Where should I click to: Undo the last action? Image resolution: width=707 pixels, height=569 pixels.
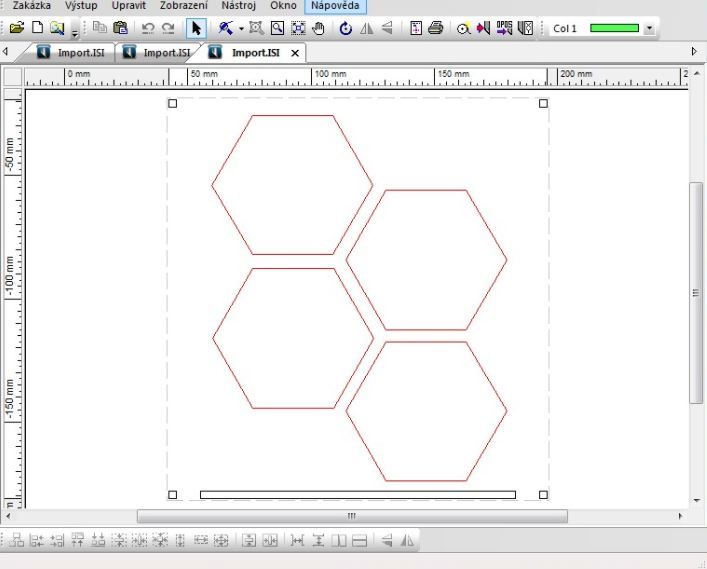click(147, 28)
